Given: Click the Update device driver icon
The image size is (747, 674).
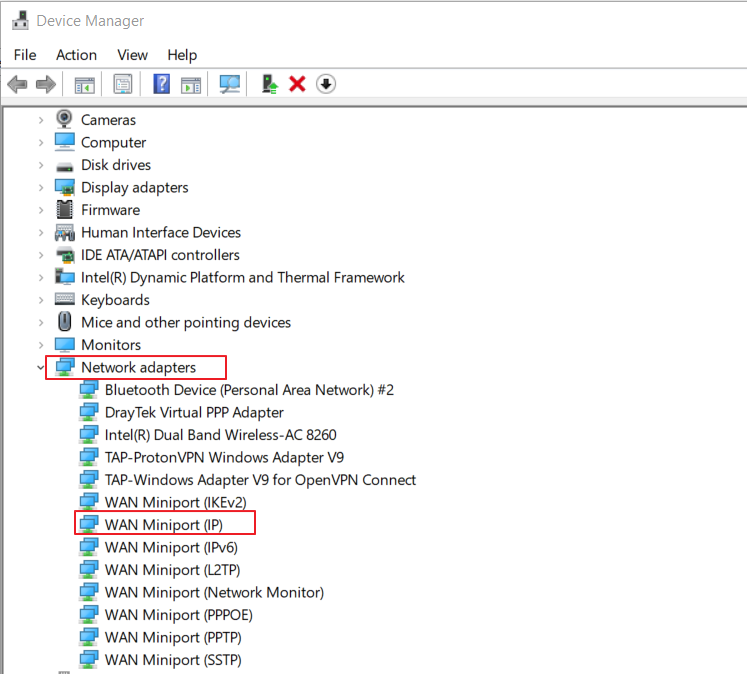Looking at the screenshot, I should 270,84.
